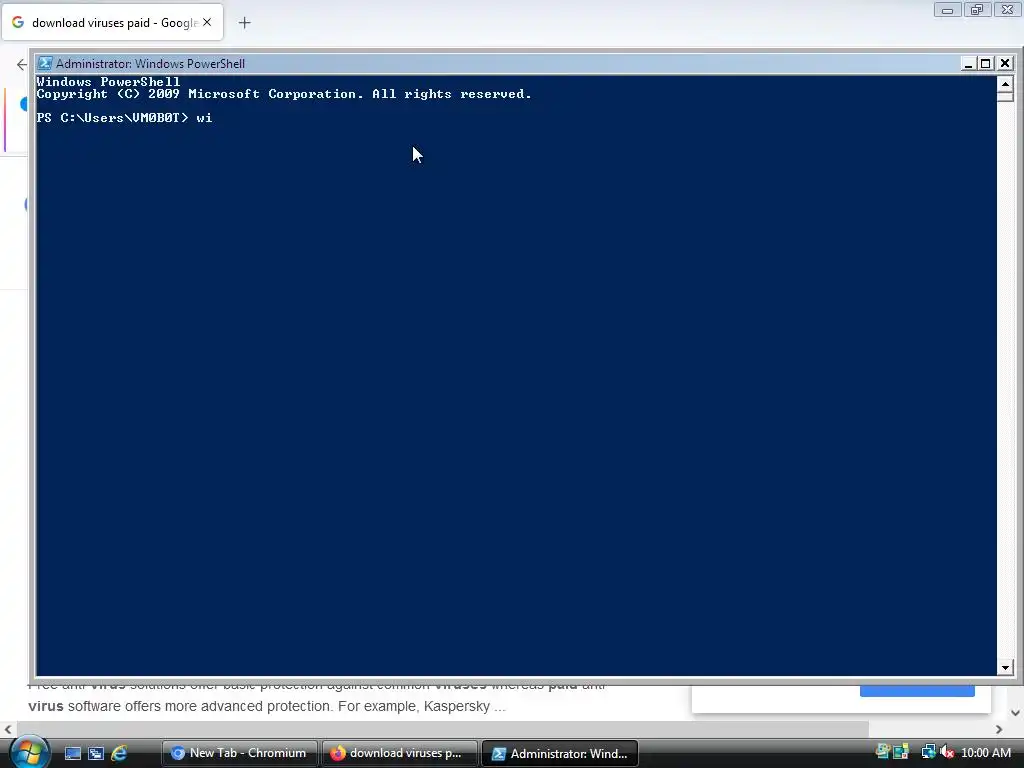Screen dimensions: 1024x768
Task: Select the 'download viruses paid - Google' browser tab
Action: 112,22
